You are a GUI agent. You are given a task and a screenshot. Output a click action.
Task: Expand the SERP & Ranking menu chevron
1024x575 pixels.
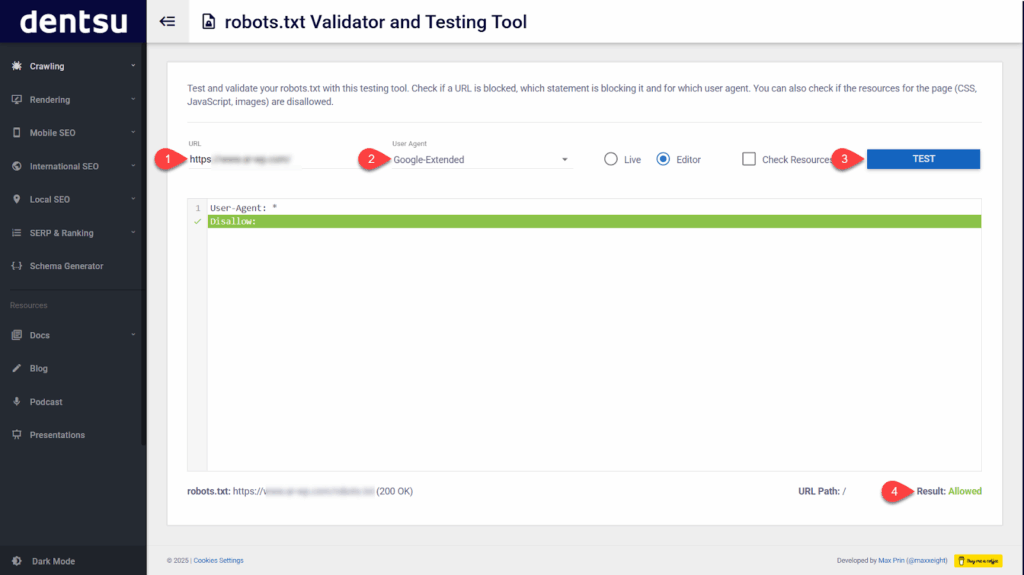133,233
